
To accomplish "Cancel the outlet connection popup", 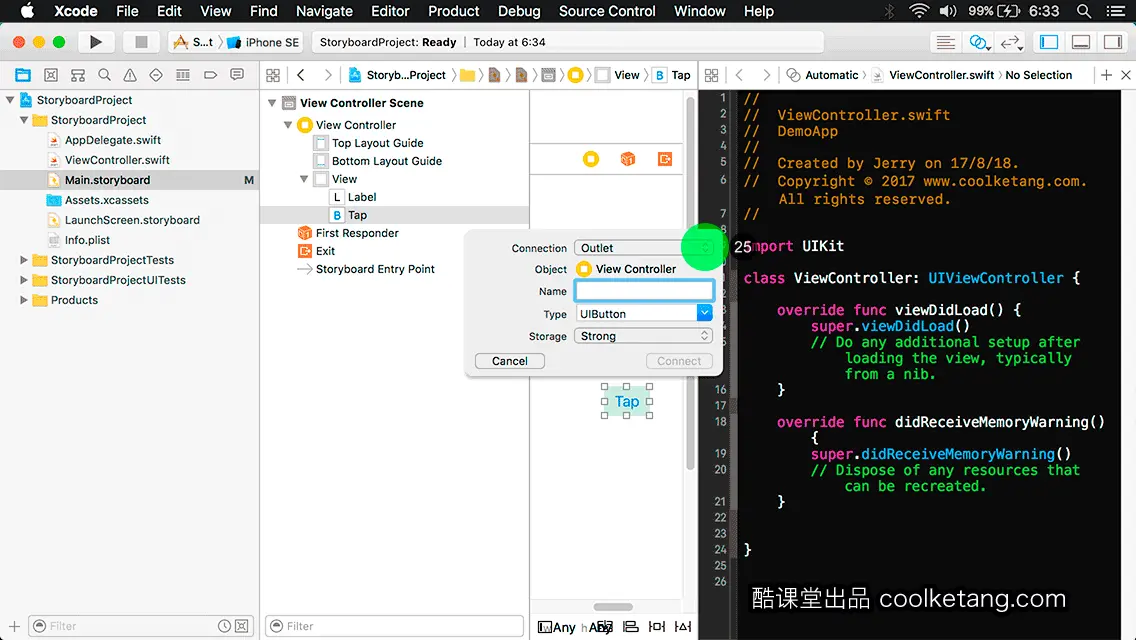I will tap(509, 361).
